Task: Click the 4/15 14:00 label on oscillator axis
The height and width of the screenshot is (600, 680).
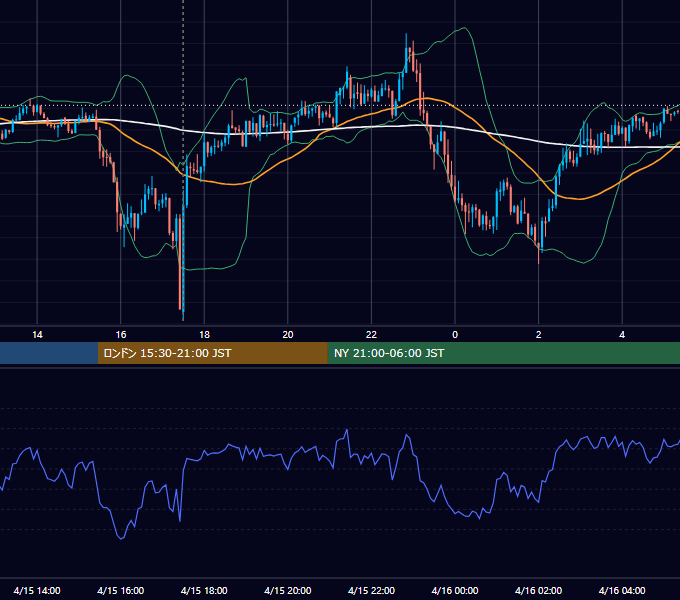Action: point(37,590)
